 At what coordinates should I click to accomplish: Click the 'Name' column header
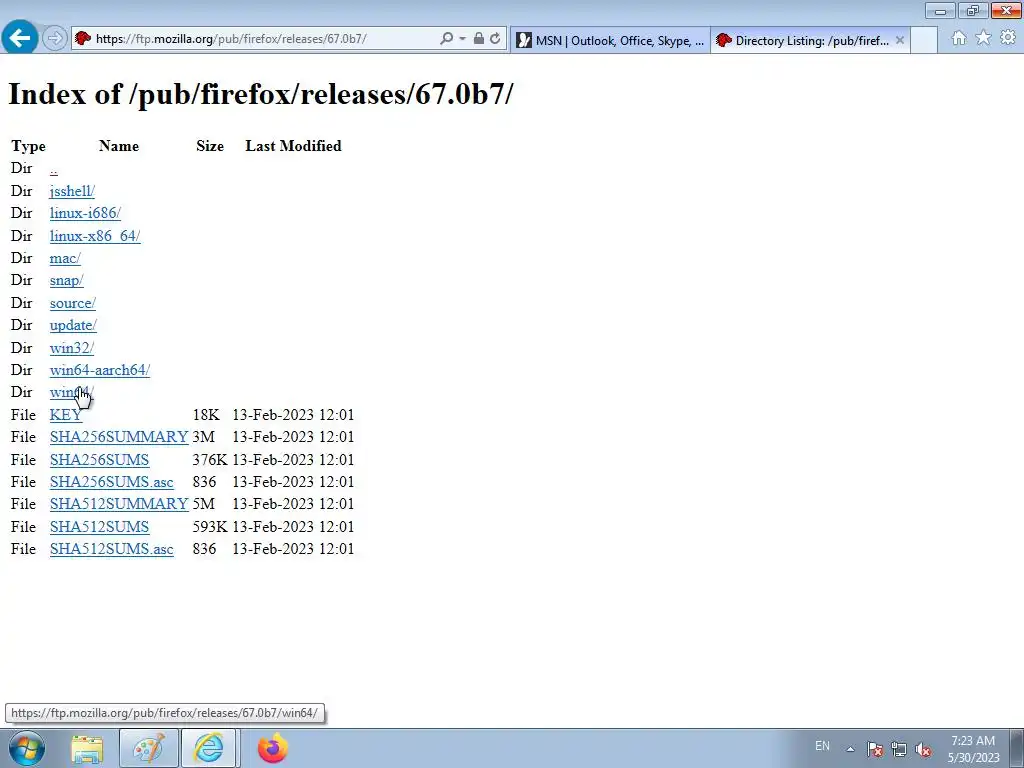pyautogui.click(x=119, y=146)
